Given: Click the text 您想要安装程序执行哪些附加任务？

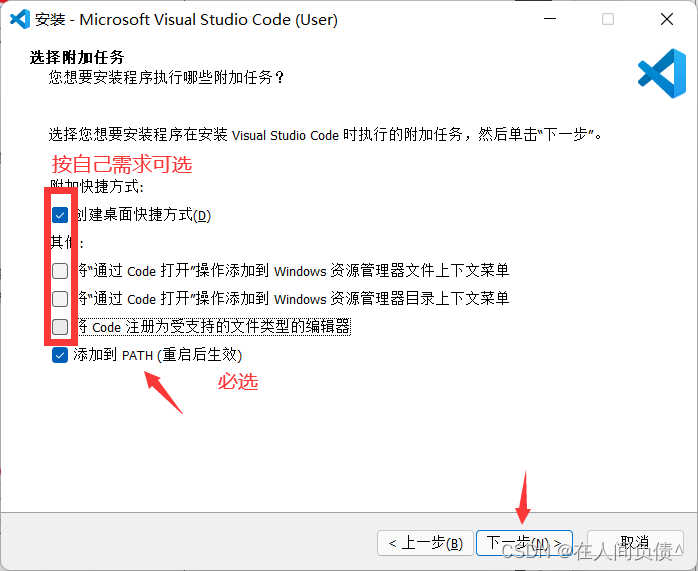Looking at the screenshot, I should coord(166,78).
